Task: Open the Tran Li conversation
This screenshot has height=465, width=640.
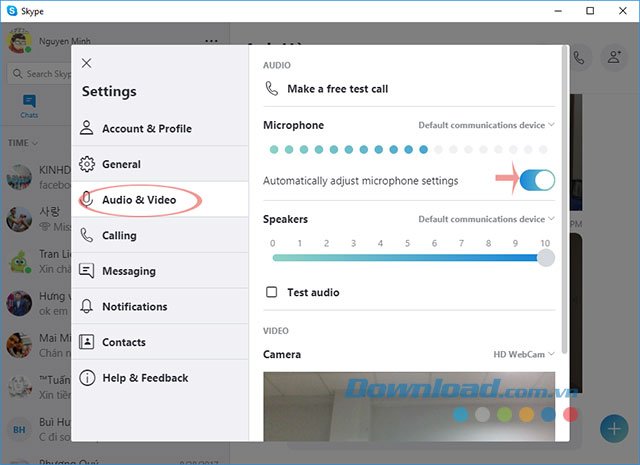Action: (38, 261)
